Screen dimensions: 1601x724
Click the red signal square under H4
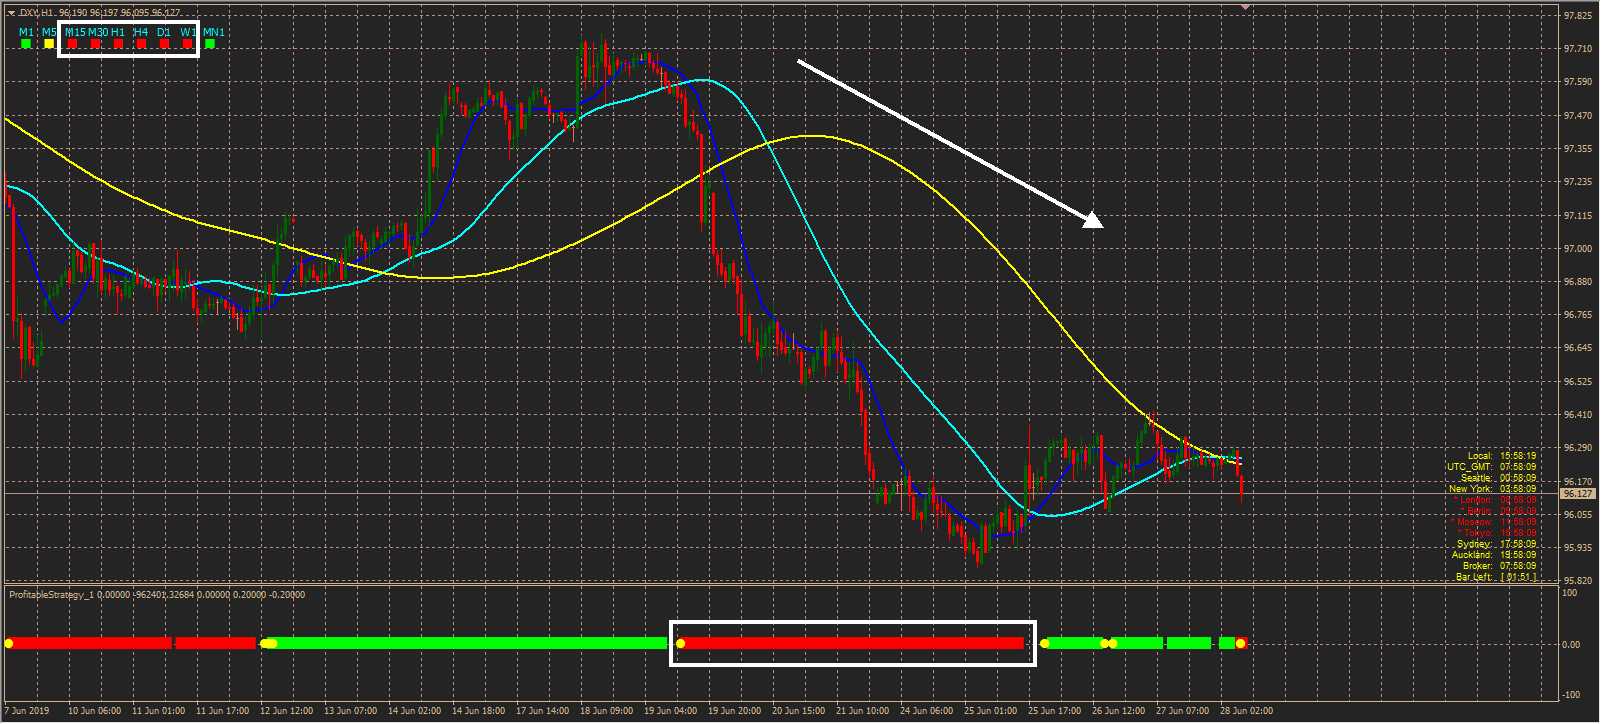[x=141, y=44]
